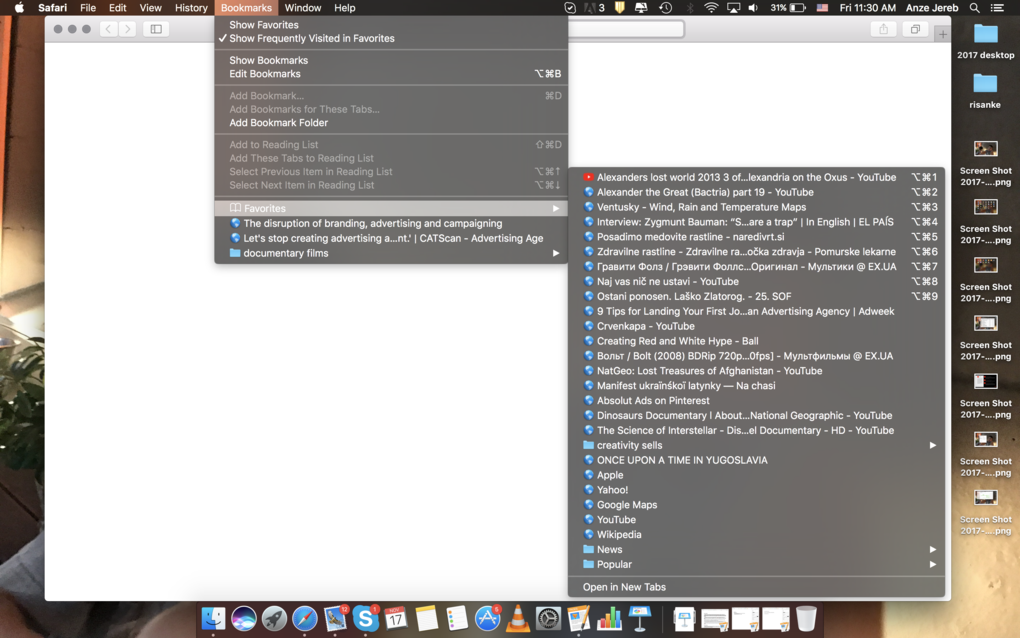This screenshot has width=1020, height=638.
Task: Open System Preferences gear in Dock
Action: coord(548,618)
